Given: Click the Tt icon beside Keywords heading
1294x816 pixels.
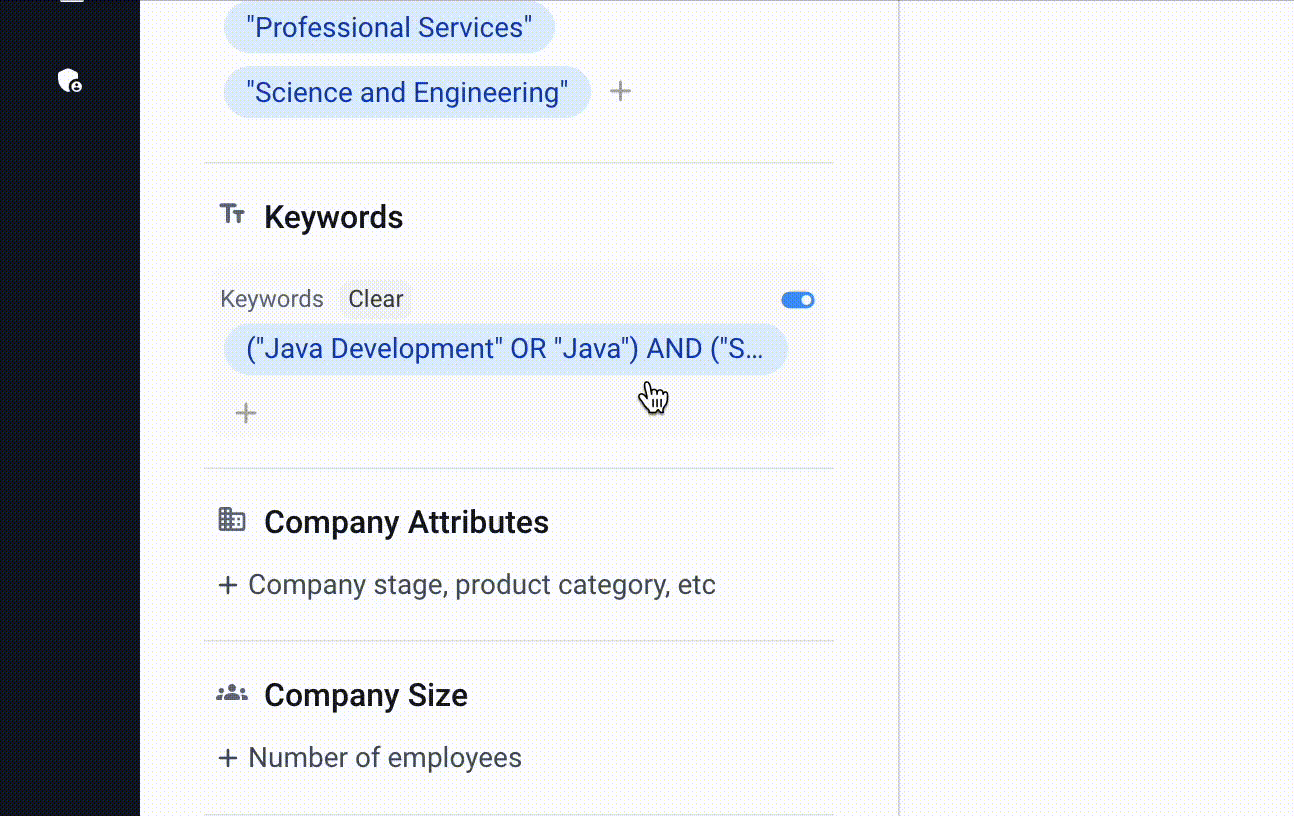Looking at the screenshot, I should (x=232, y=214).
